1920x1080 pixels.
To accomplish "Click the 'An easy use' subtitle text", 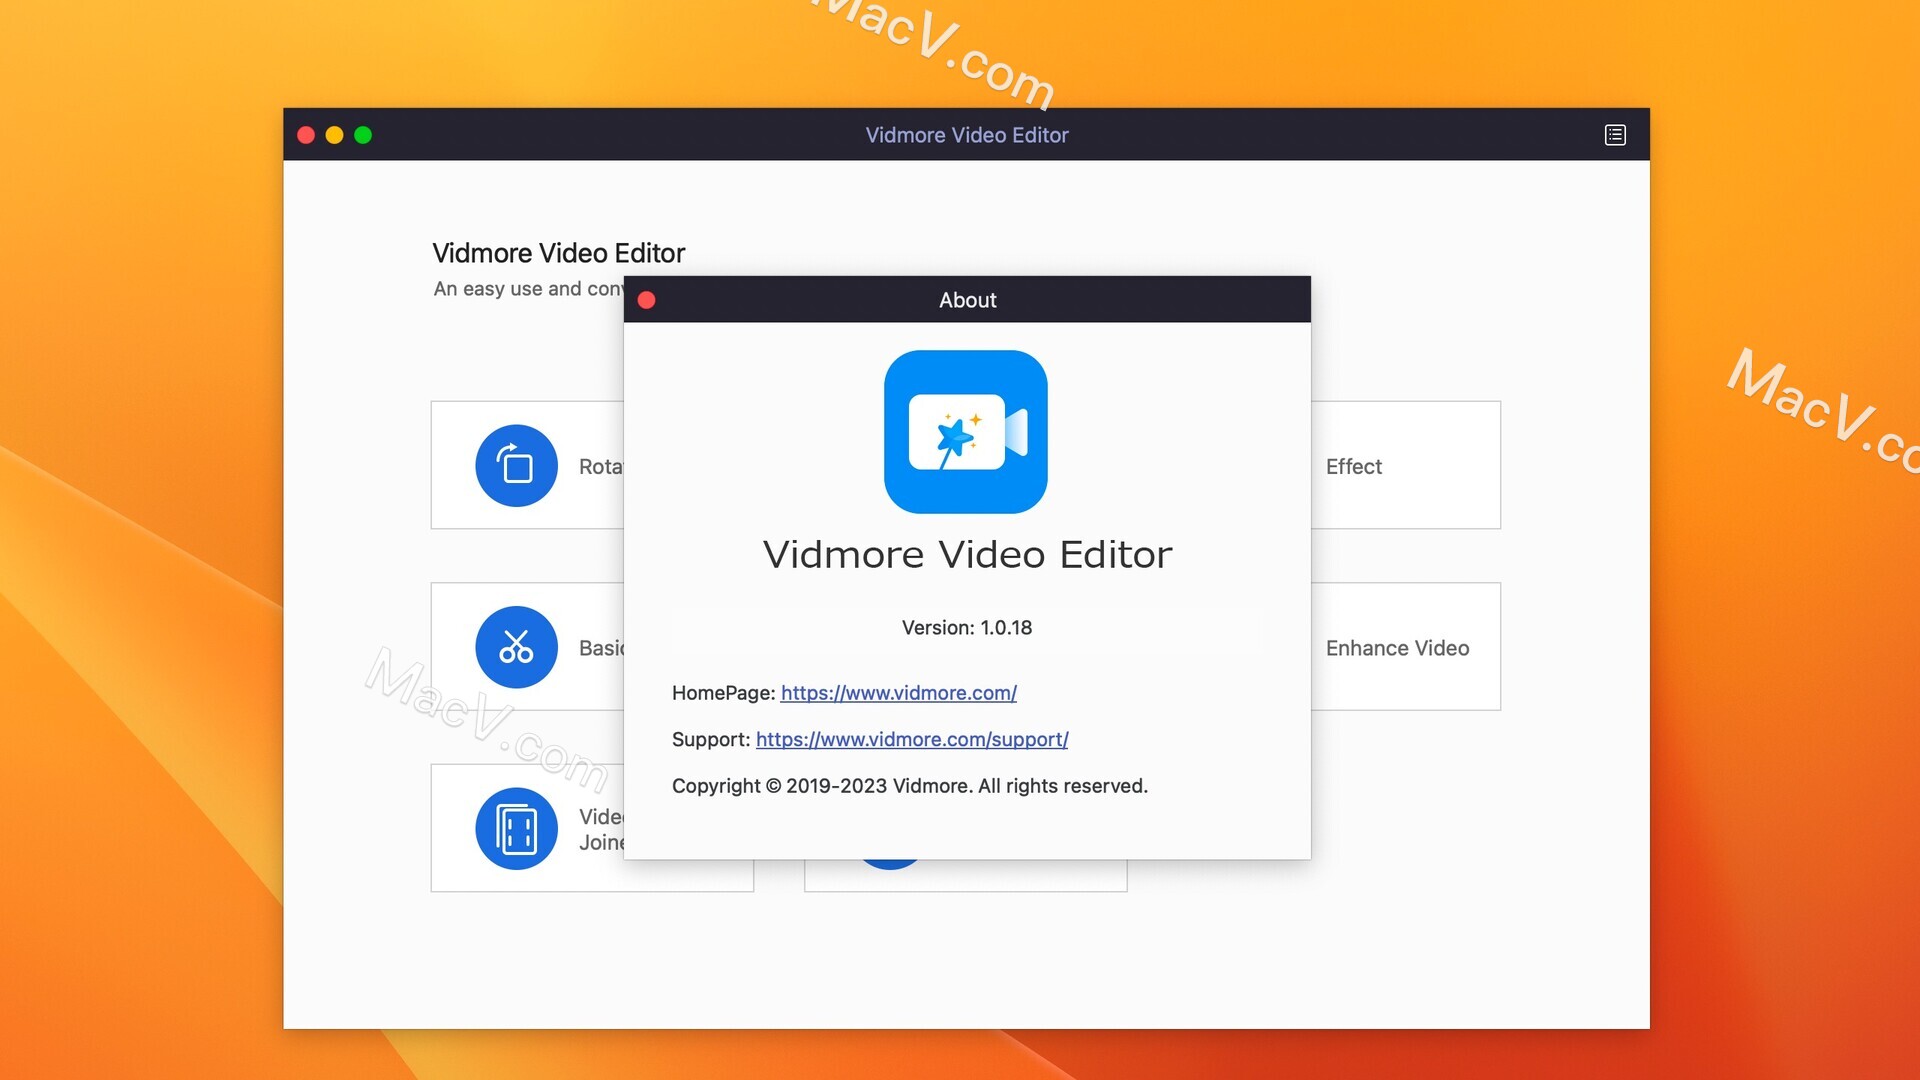I will click(x=528, y=289).
